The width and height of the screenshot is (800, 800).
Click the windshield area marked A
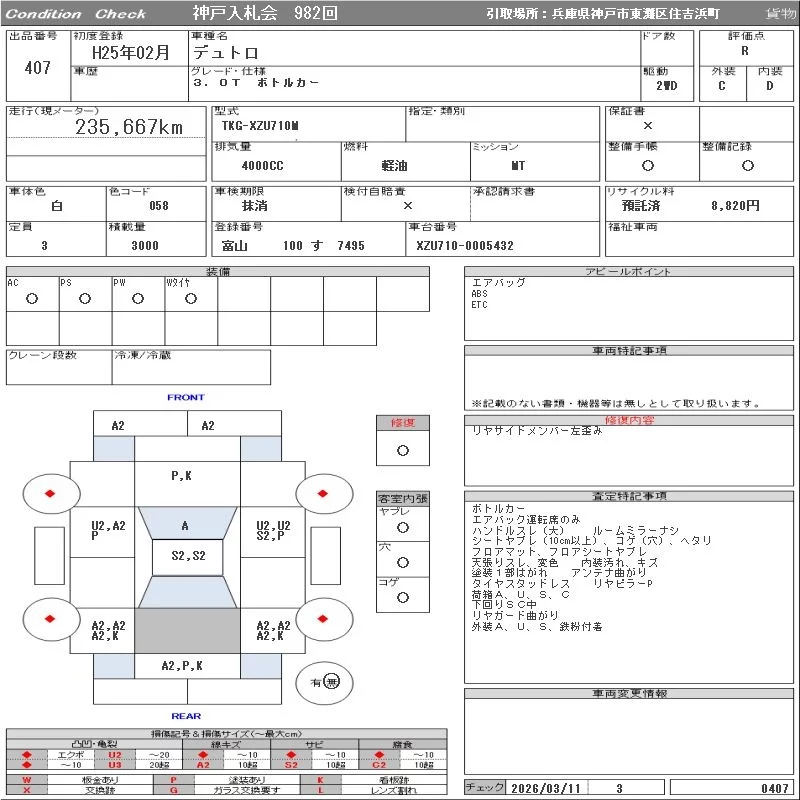[185, 526]
